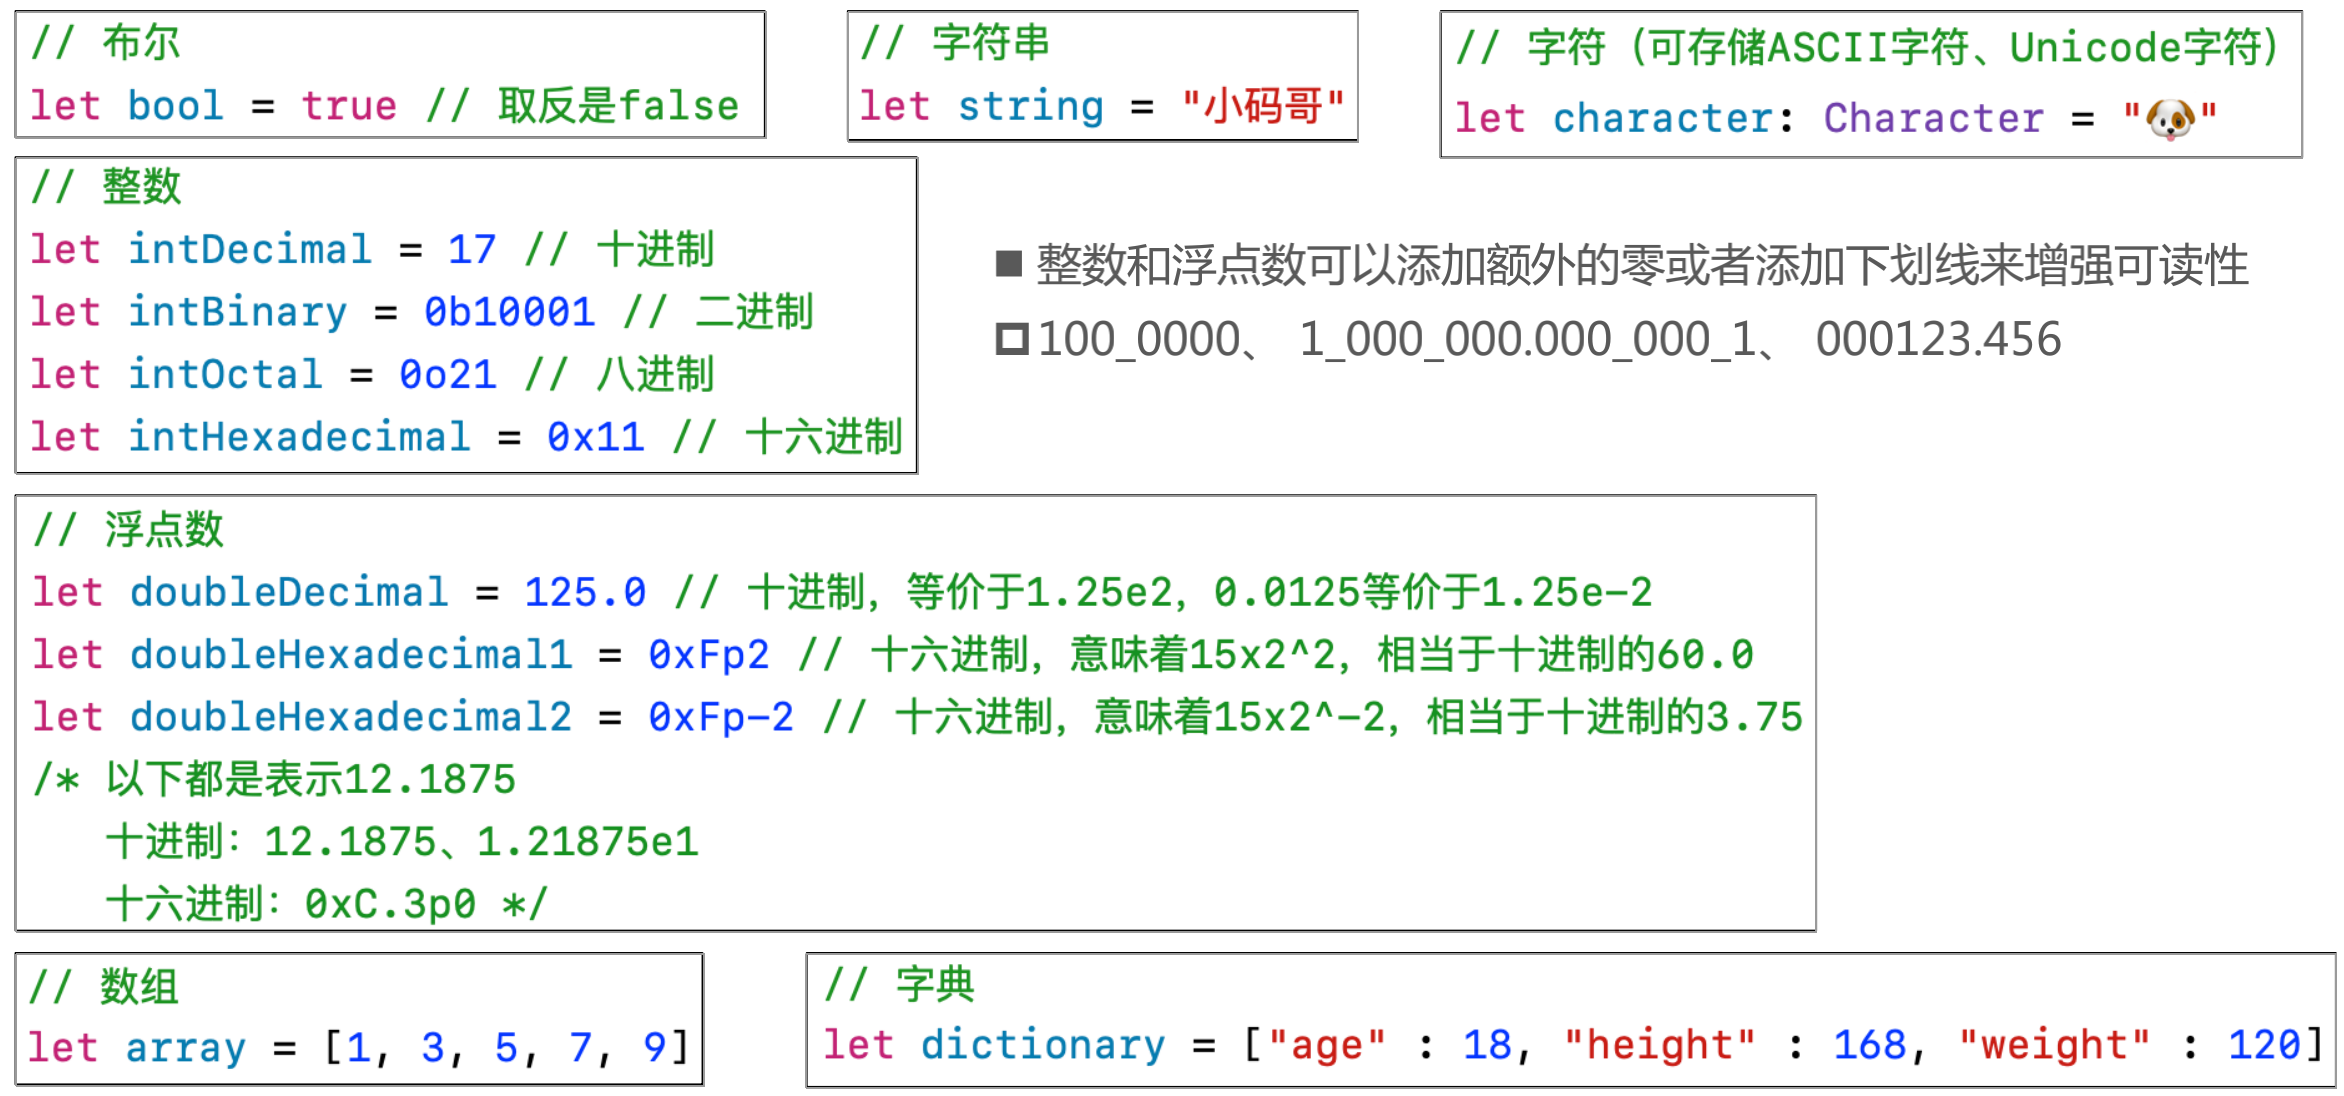Click the "小码哥" string literal
The height and width of the screenshot is (1096, 2344).
pyautogui.click(x=1262, y=106)
